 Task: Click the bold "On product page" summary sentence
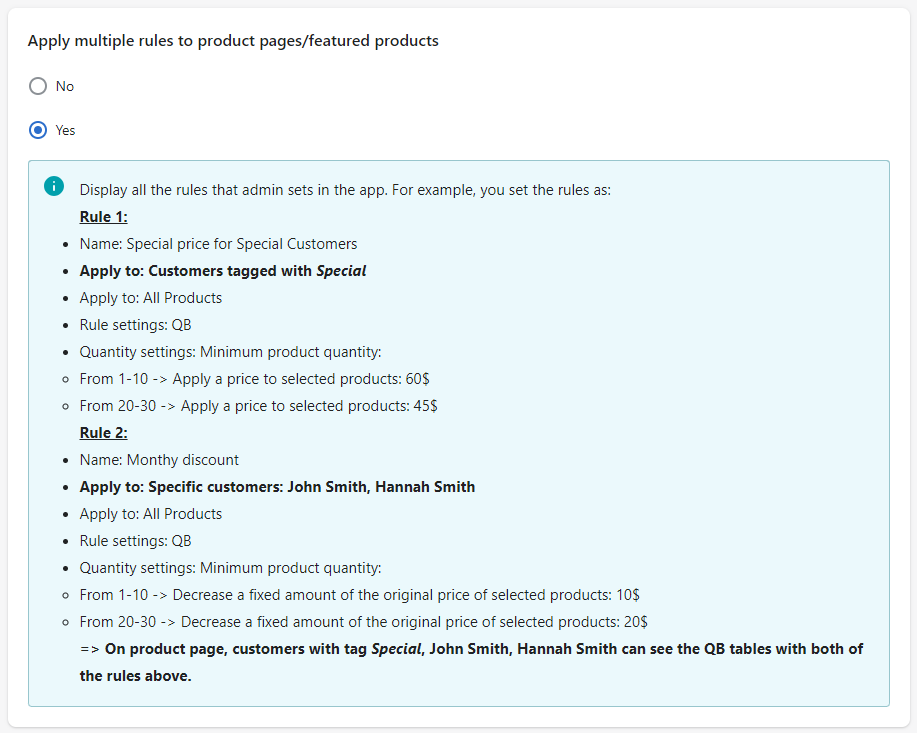point(471,649)
